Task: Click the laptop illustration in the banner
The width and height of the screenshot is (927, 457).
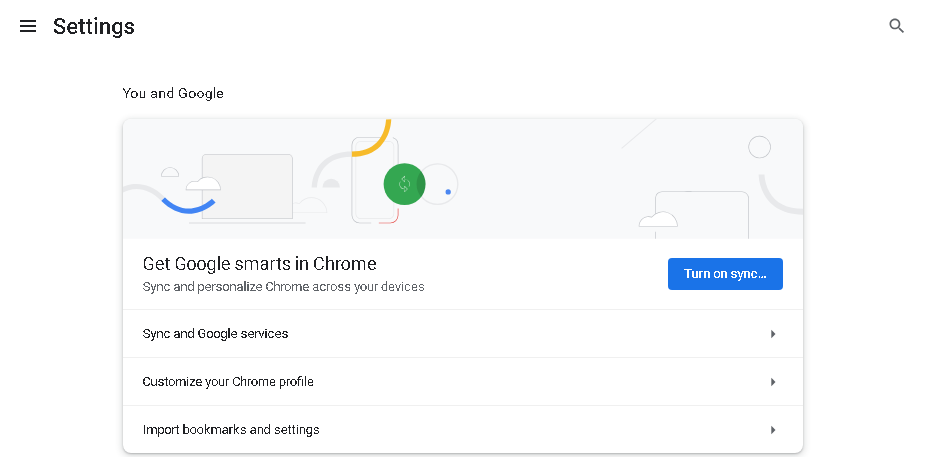Action: (247, 187)
